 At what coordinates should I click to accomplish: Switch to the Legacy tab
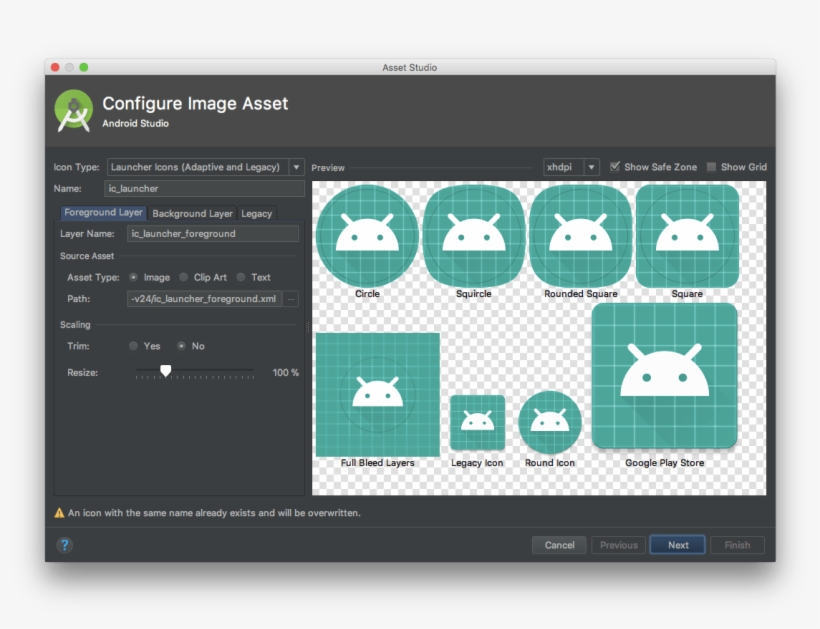[x=257, y=213]
